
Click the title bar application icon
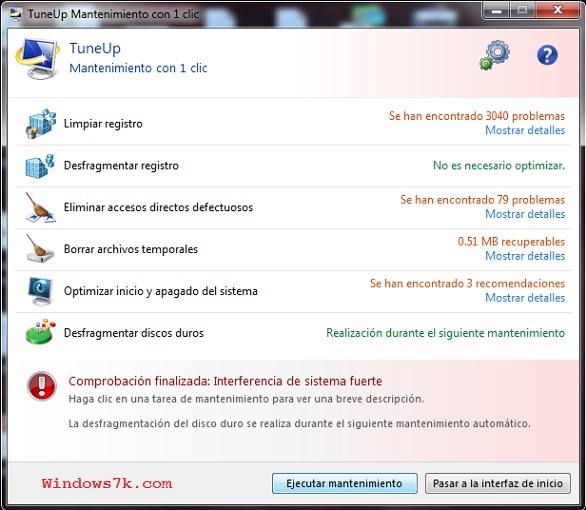[15, 14]
